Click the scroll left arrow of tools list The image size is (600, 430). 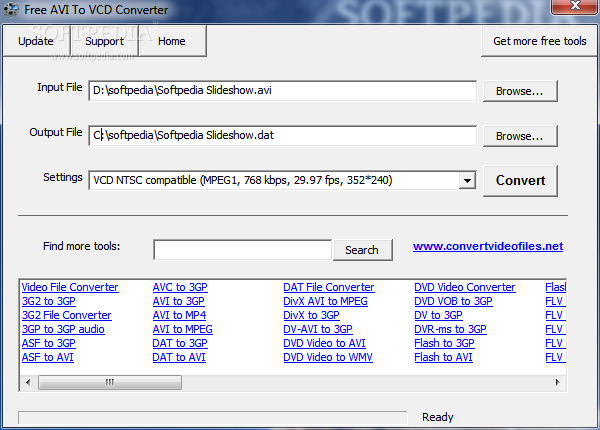[28, 382]
